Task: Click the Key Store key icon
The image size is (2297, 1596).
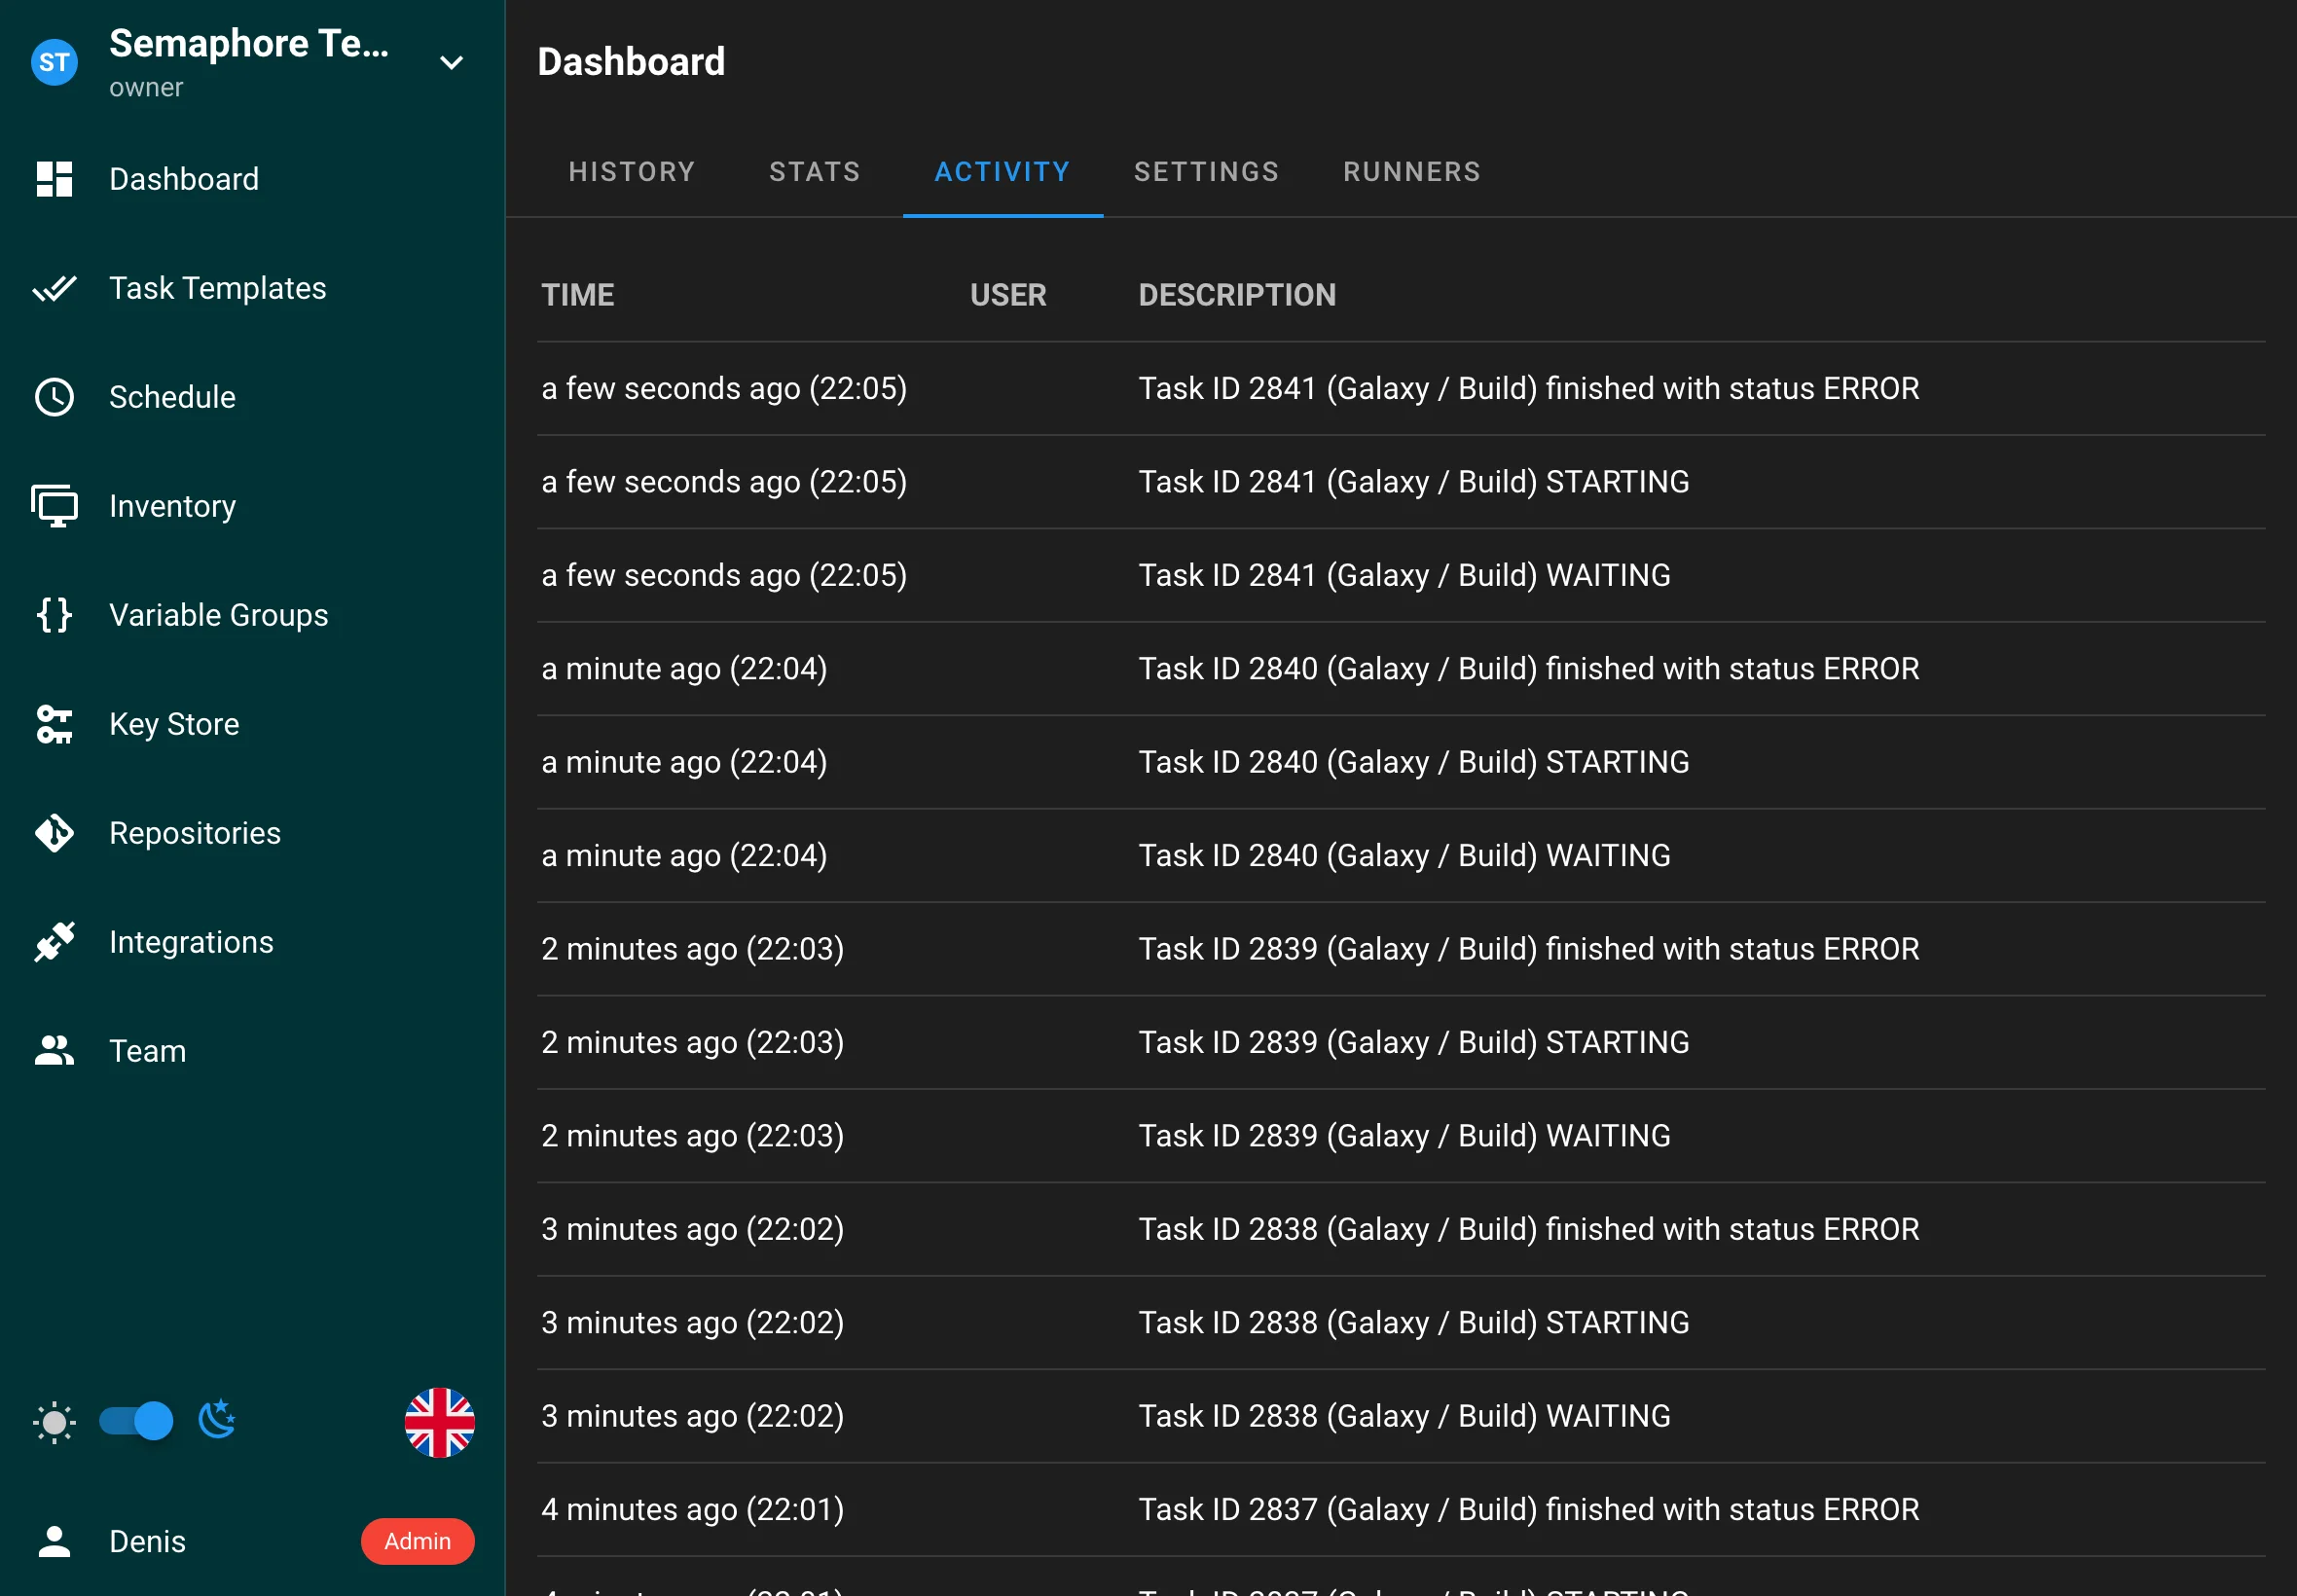Action: point(54,724)
